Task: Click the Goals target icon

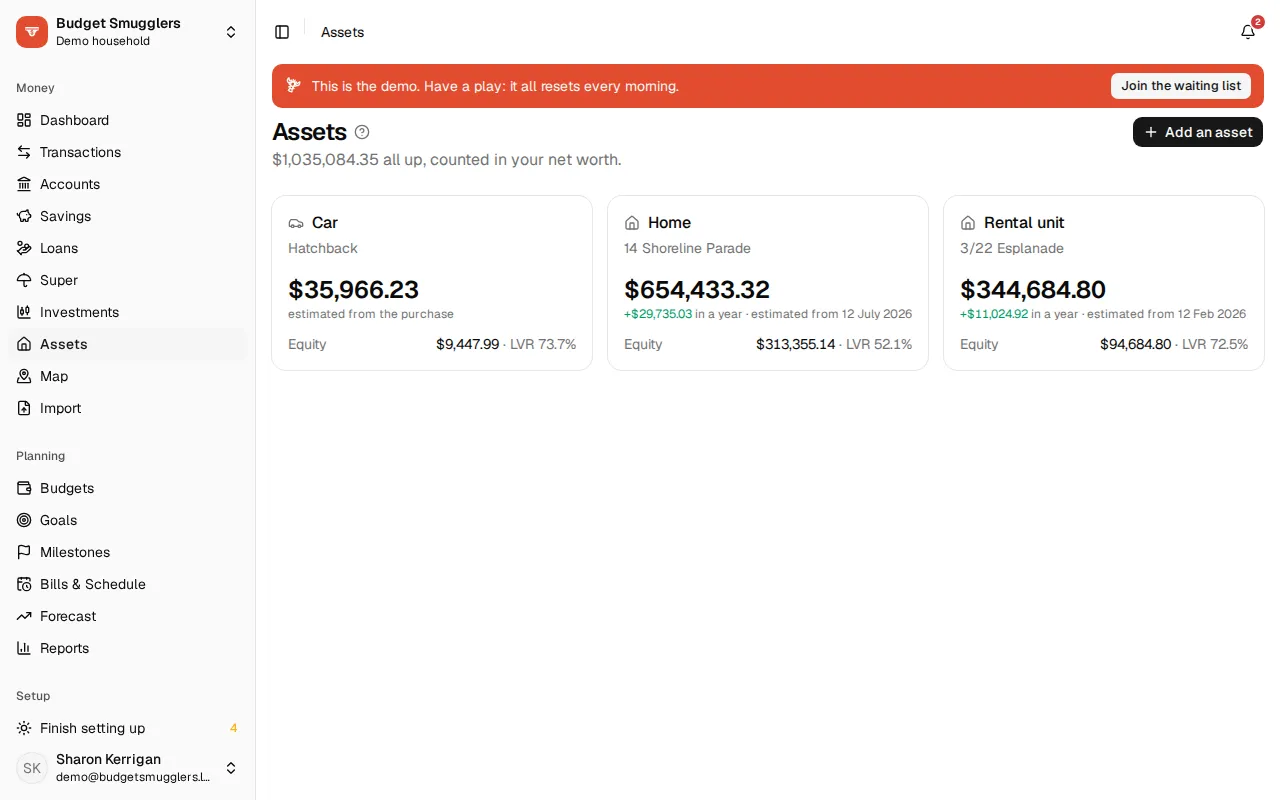Action: (x=24, y=520)
